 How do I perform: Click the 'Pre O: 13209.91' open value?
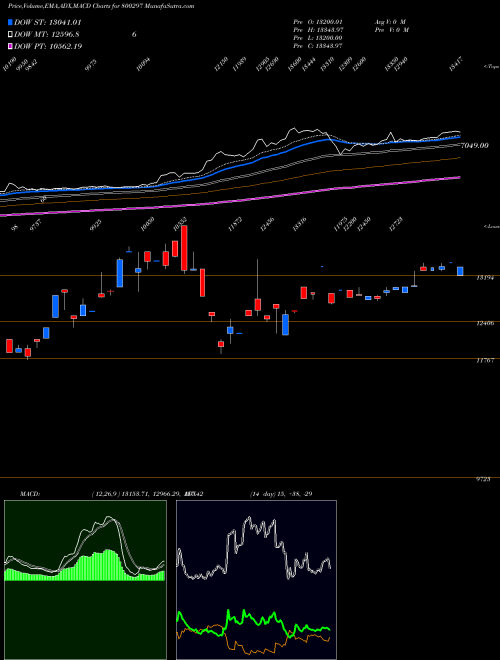pyautogui.click(x=317, y=21)
